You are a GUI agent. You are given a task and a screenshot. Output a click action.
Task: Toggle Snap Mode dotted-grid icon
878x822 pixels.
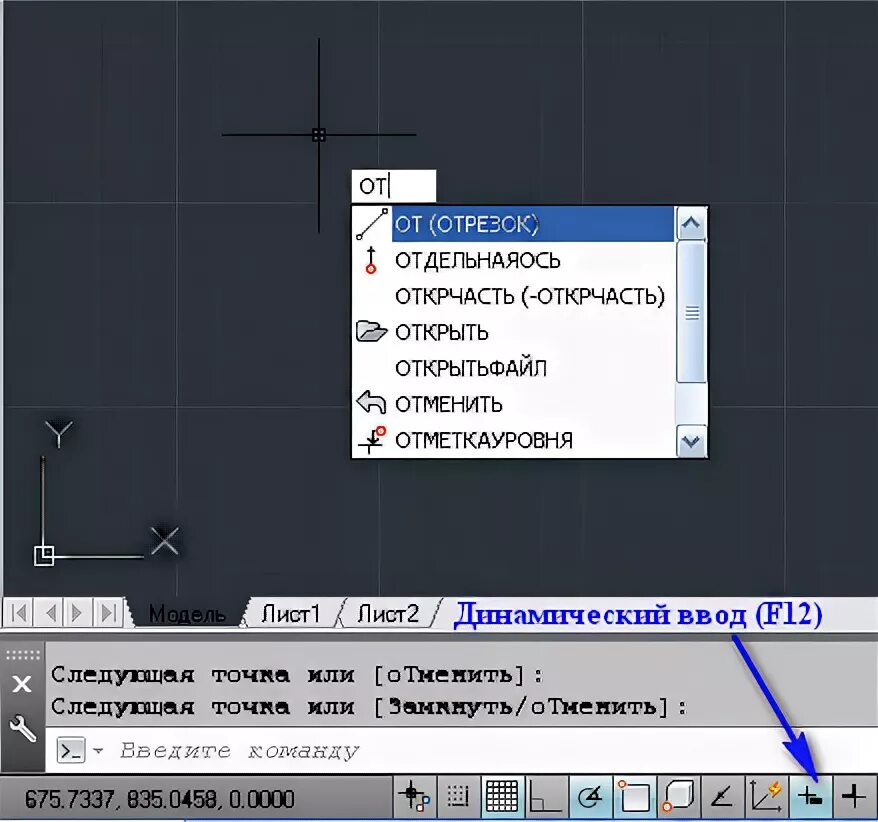click(x=459, y=797)
